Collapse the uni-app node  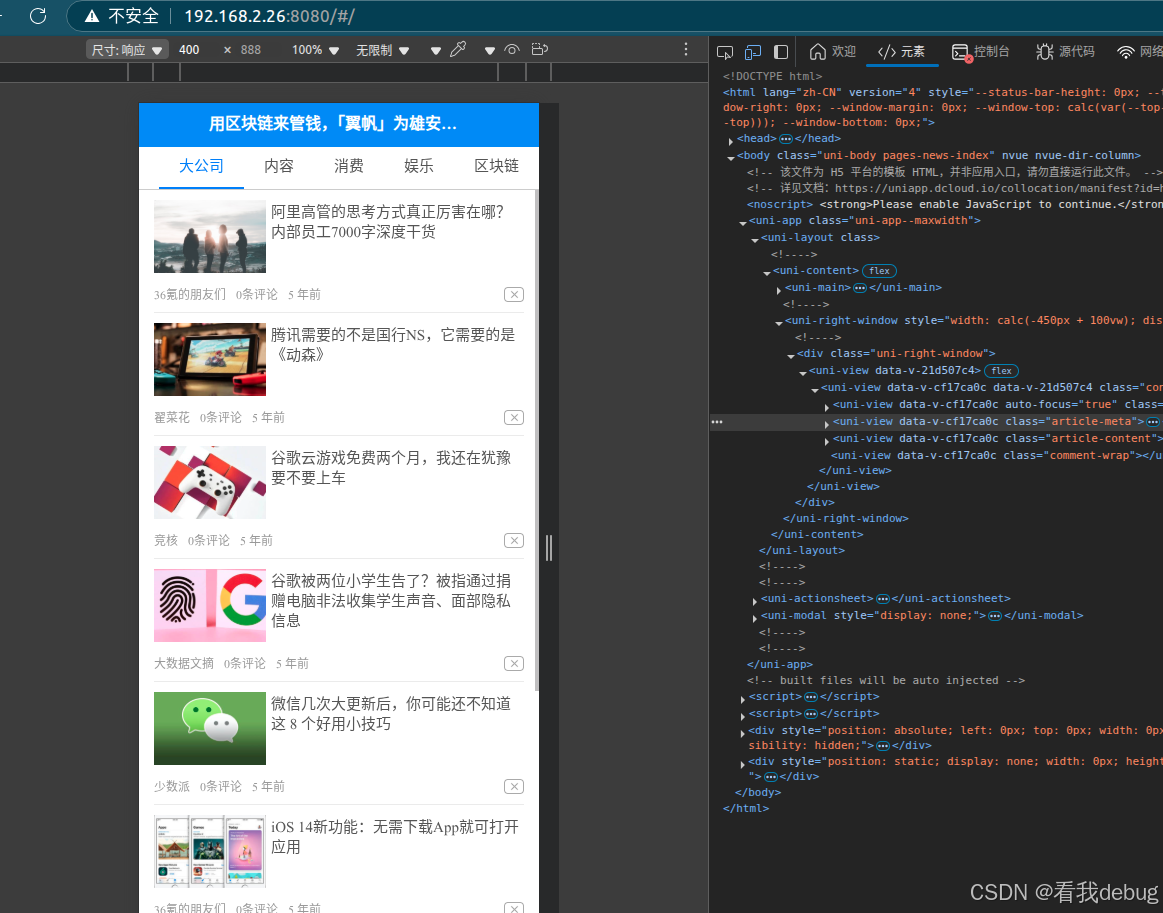coord(742,223)
